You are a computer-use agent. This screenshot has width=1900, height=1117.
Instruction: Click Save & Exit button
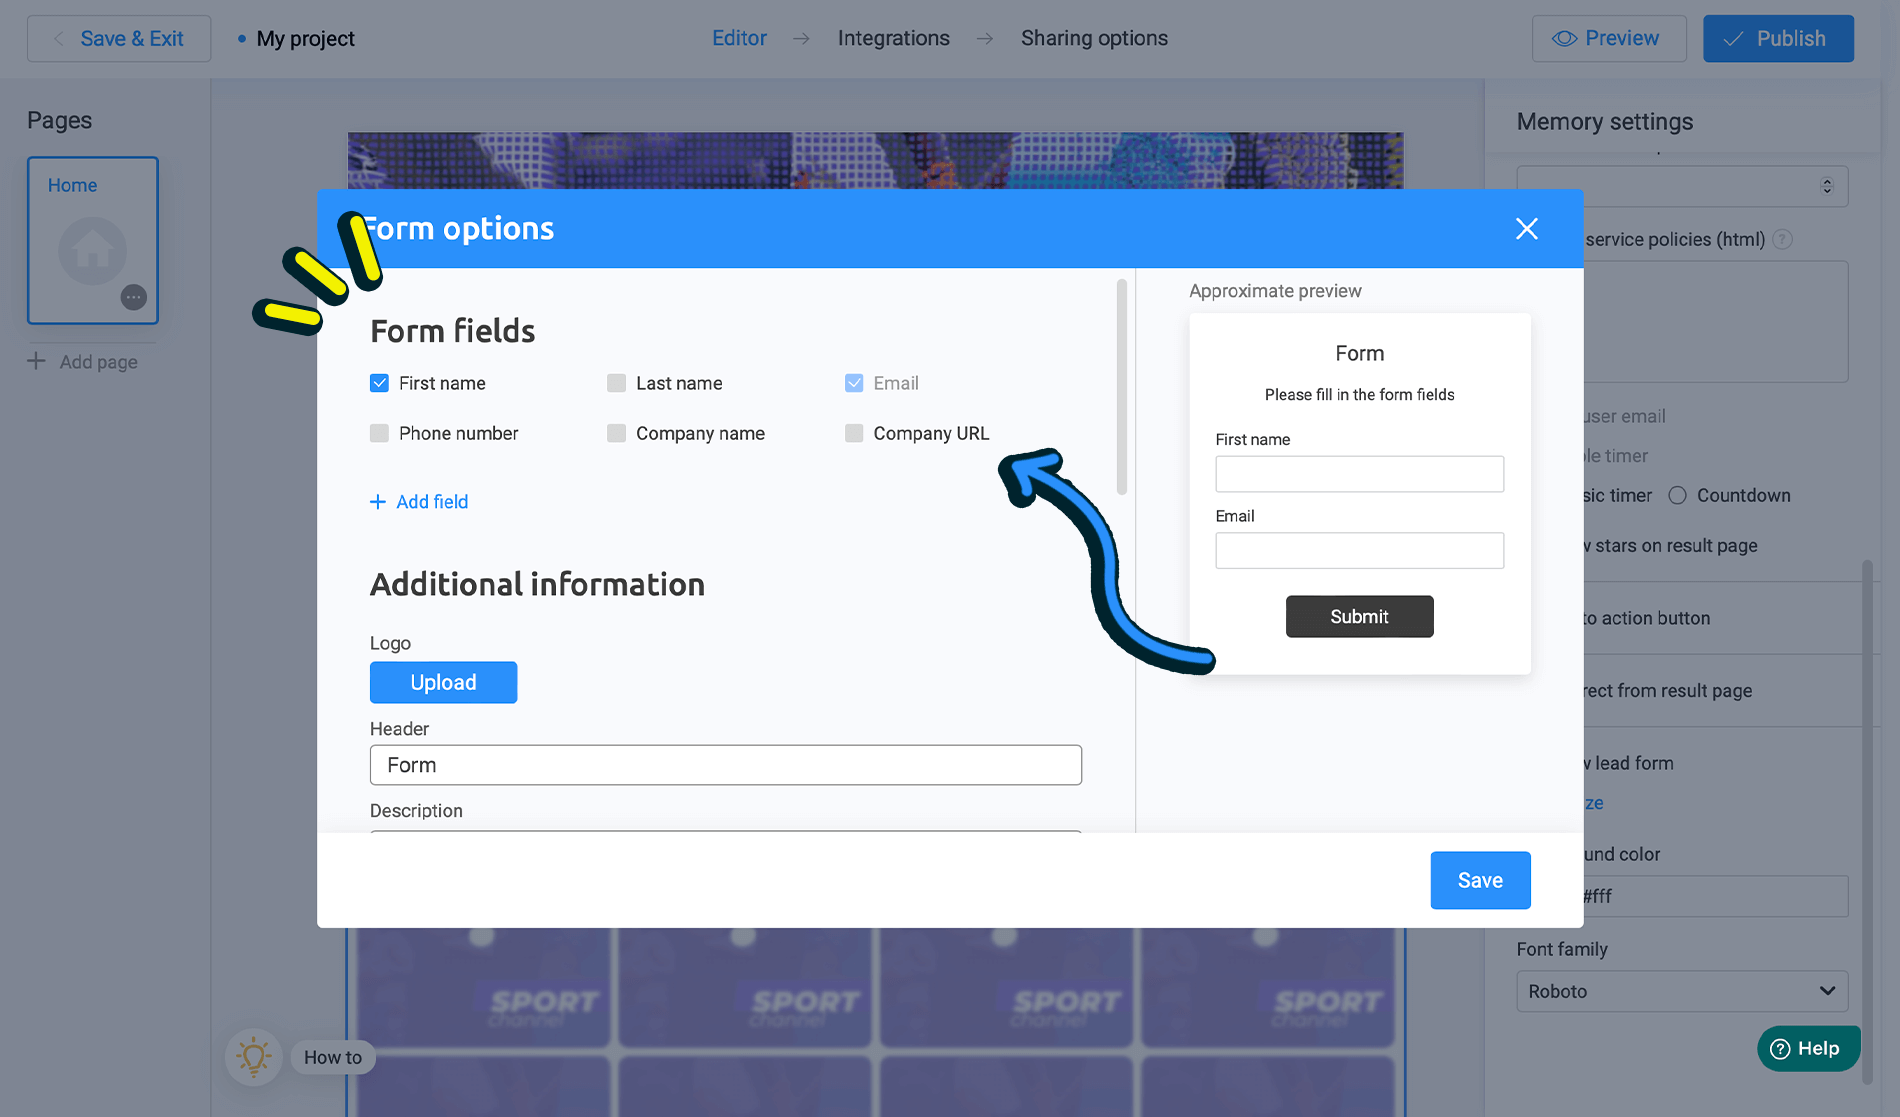pos(119,39)
